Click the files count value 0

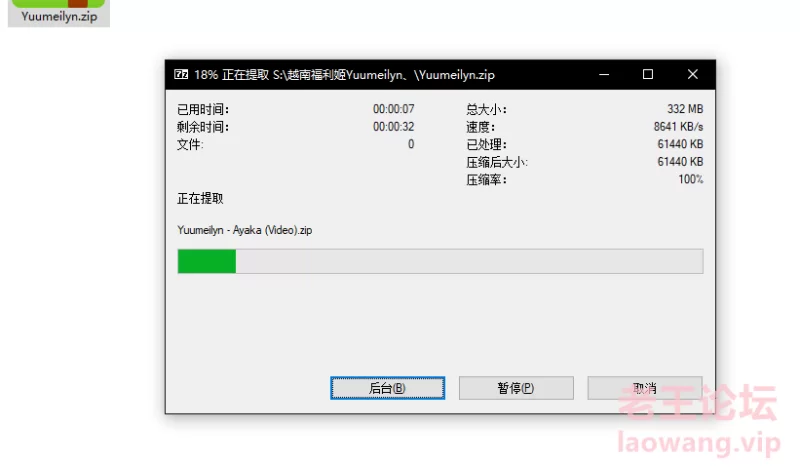(x=411, y=144)
